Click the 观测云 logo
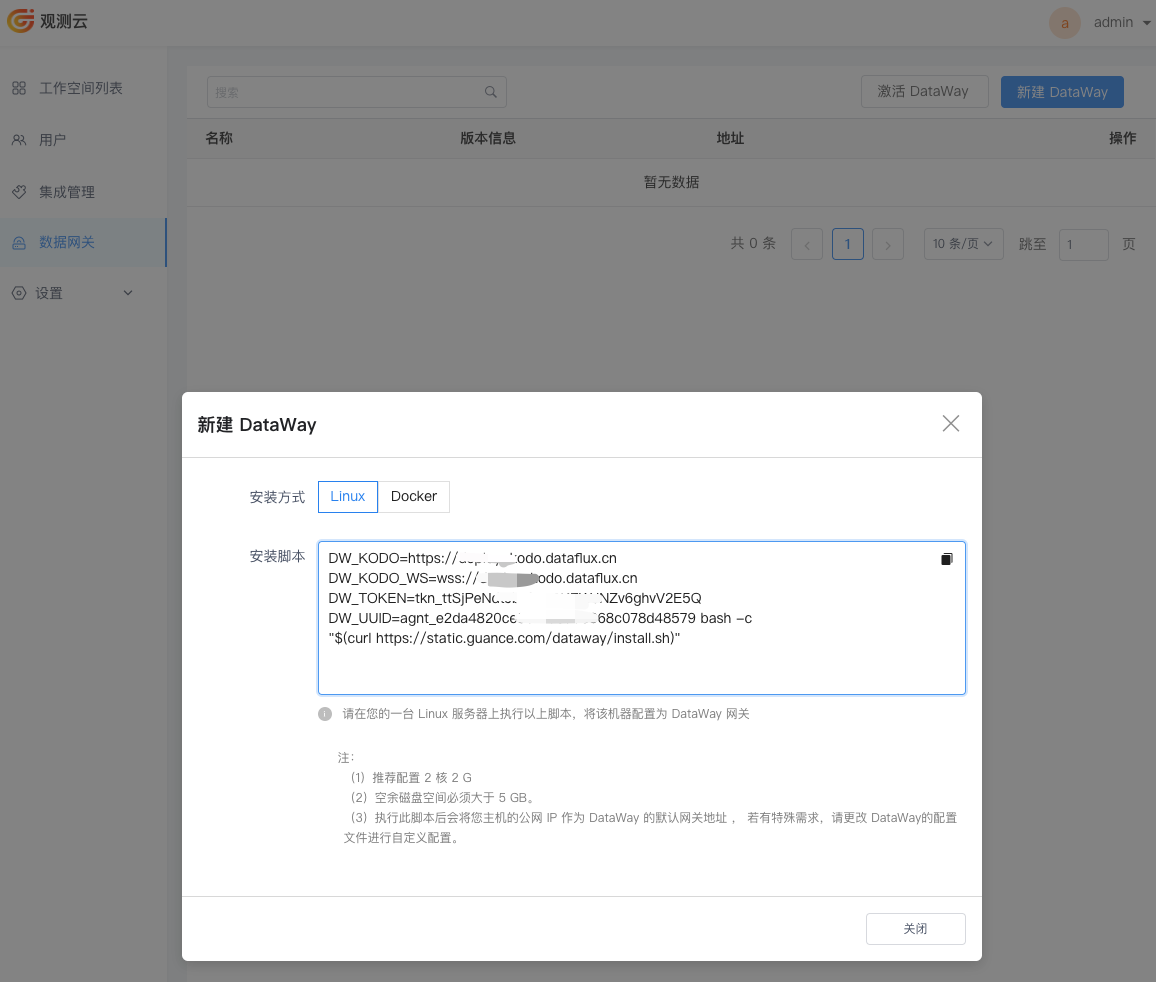 [47, 21]
